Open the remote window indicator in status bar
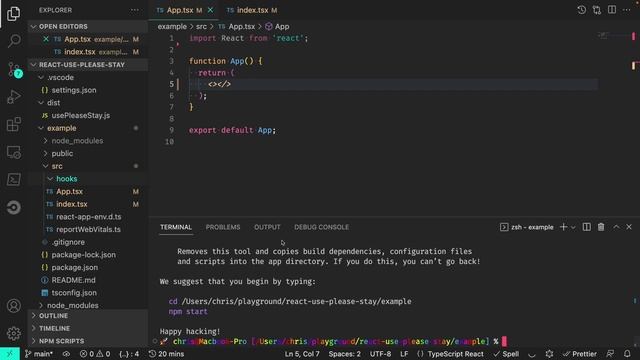This screenshot has width=640, height=360. point(10,354)
